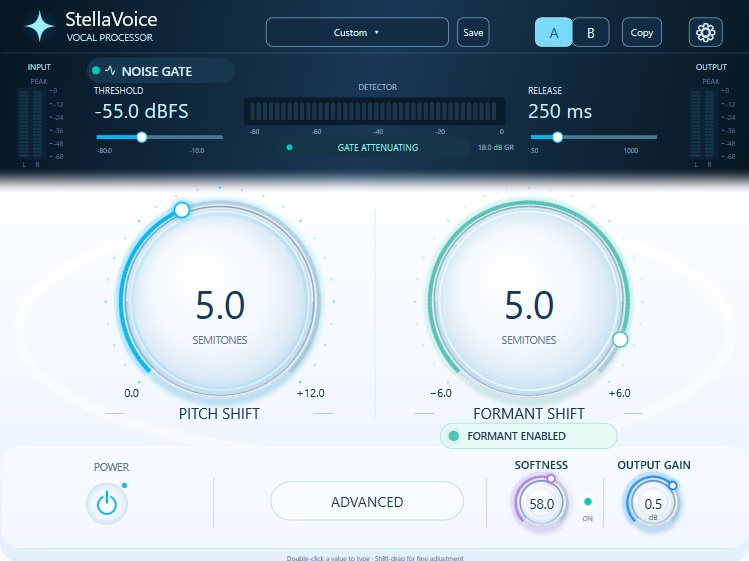
Task: Click the Pitch Shift dial handle
Action: [182, 209]
